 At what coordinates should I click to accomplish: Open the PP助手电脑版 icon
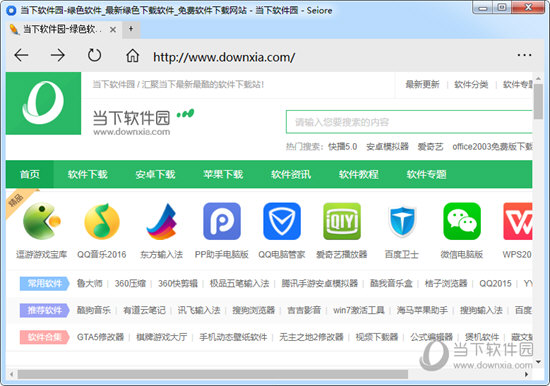[x=222, y=221]
